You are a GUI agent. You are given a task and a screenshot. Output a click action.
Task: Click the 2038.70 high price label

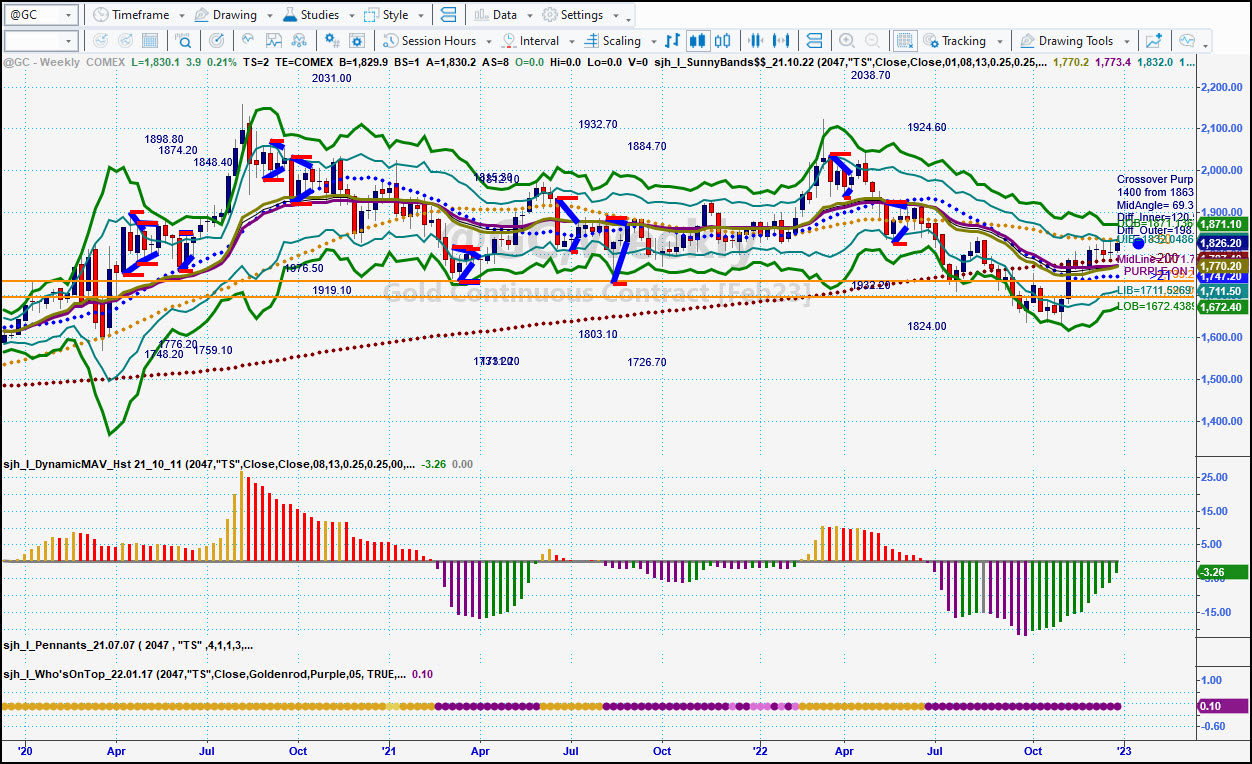[x=870, y=75]
